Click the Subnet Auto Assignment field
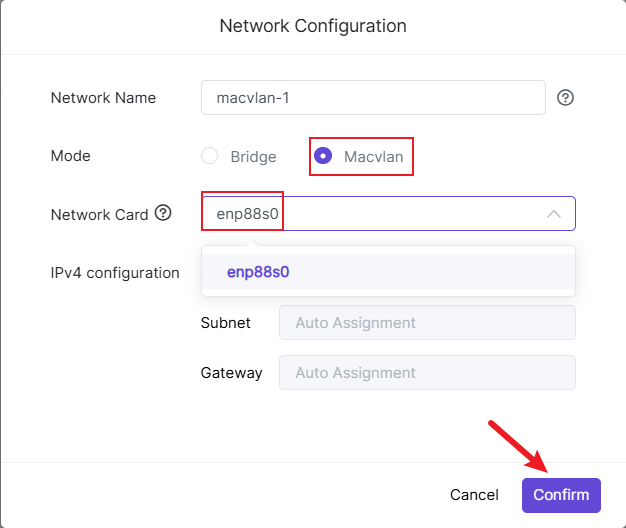The width and height of the screenshot is (626, 528). pos(427,323)
